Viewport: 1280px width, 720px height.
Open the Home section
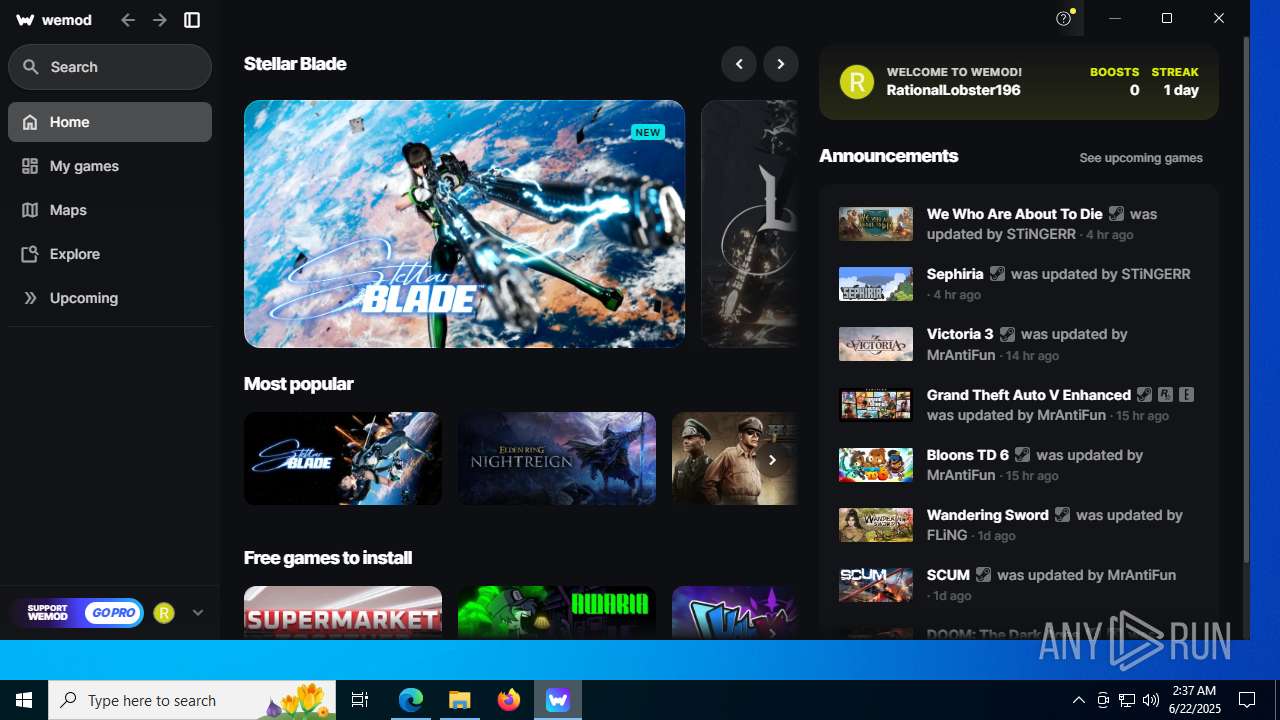tap(110, 122)
